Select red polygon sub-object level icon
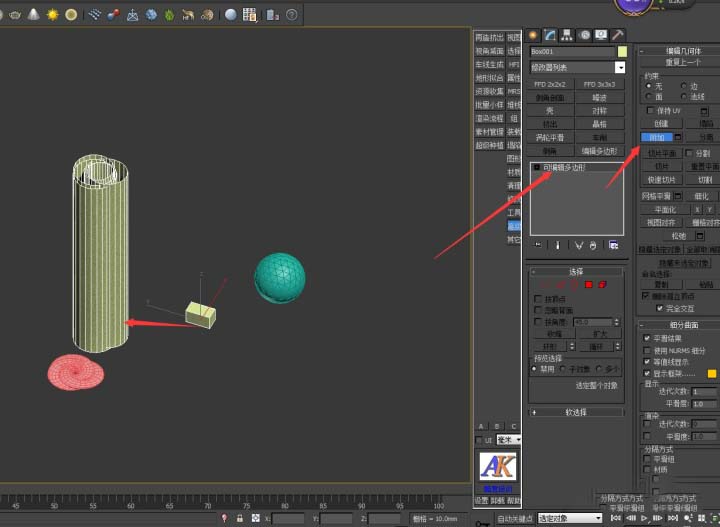720x527 pixels. tap(589, 285)
